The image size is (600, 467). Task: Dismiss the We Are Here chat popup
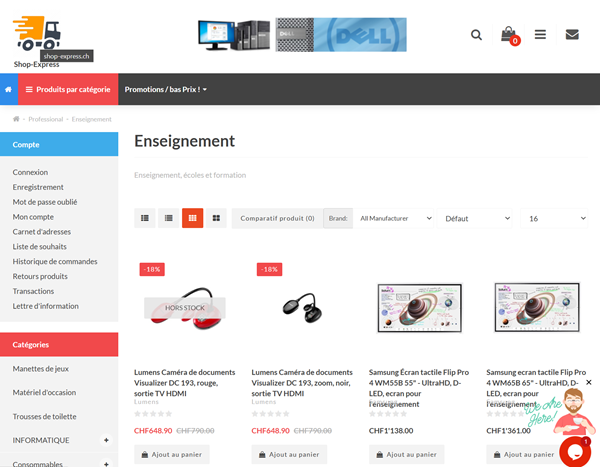tap(589, 382)
